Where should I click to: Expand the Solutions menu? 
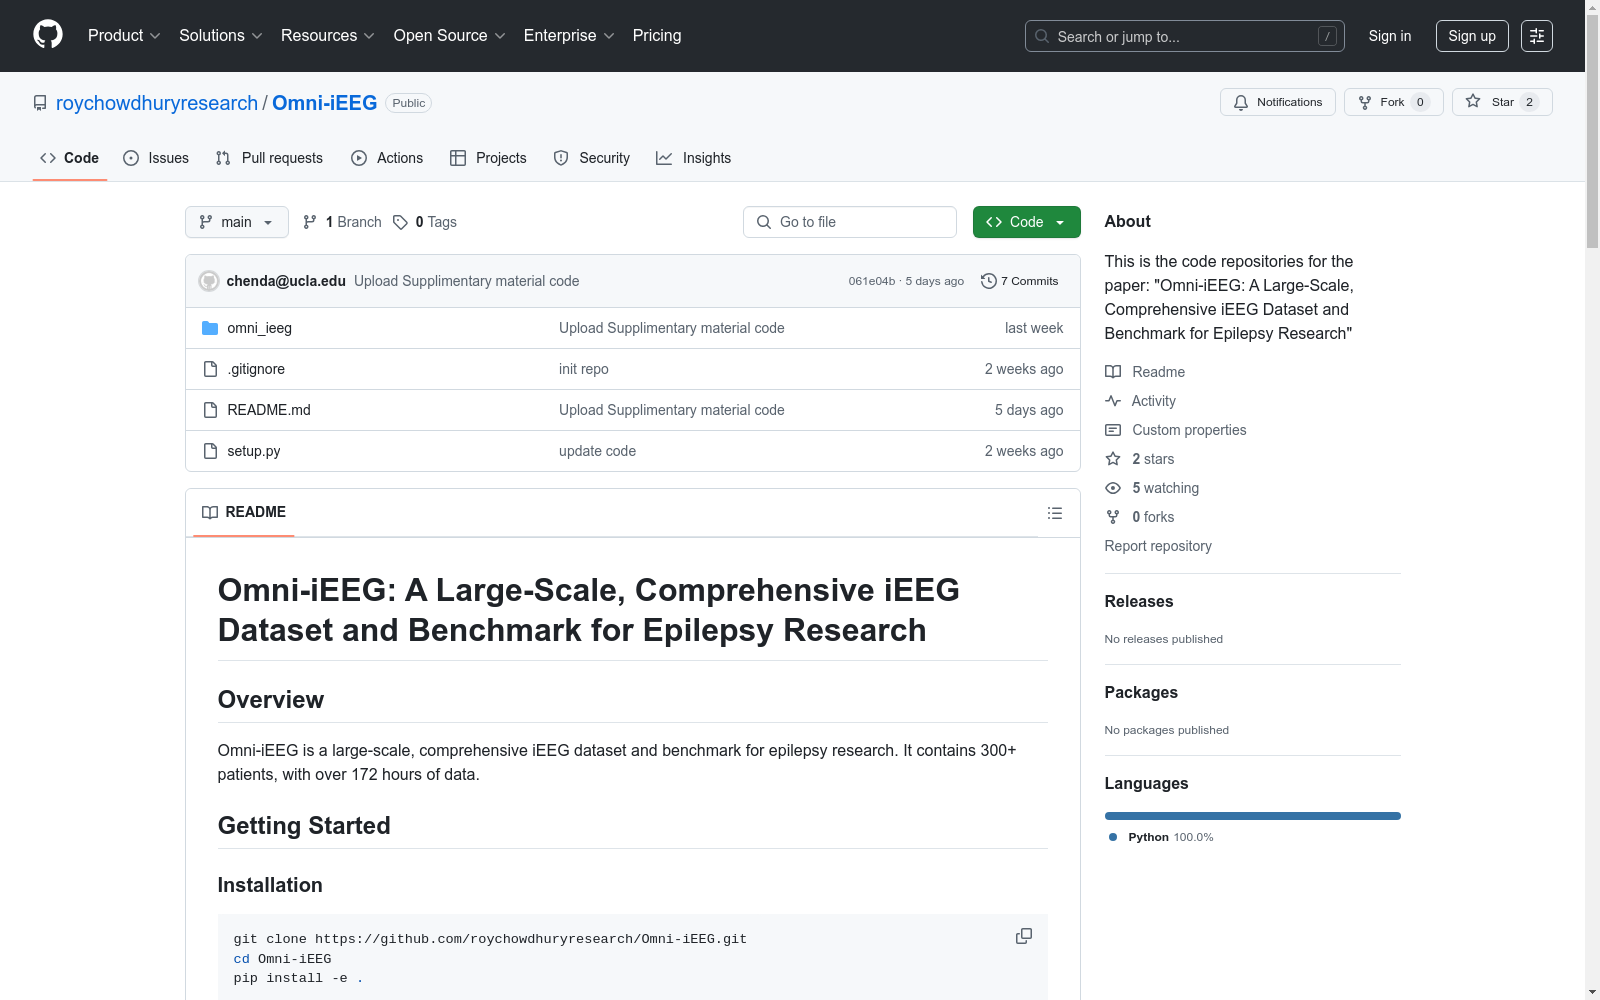coord(221,36)
